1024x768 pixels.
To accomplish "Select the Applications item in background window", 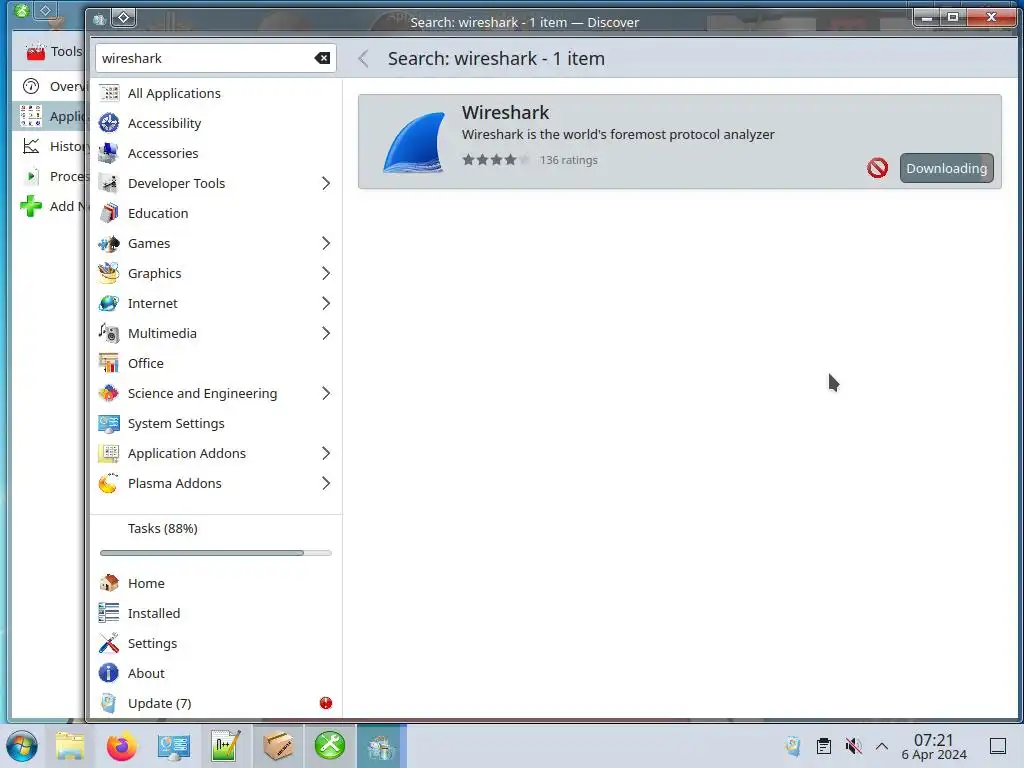I will coord(49,116).
